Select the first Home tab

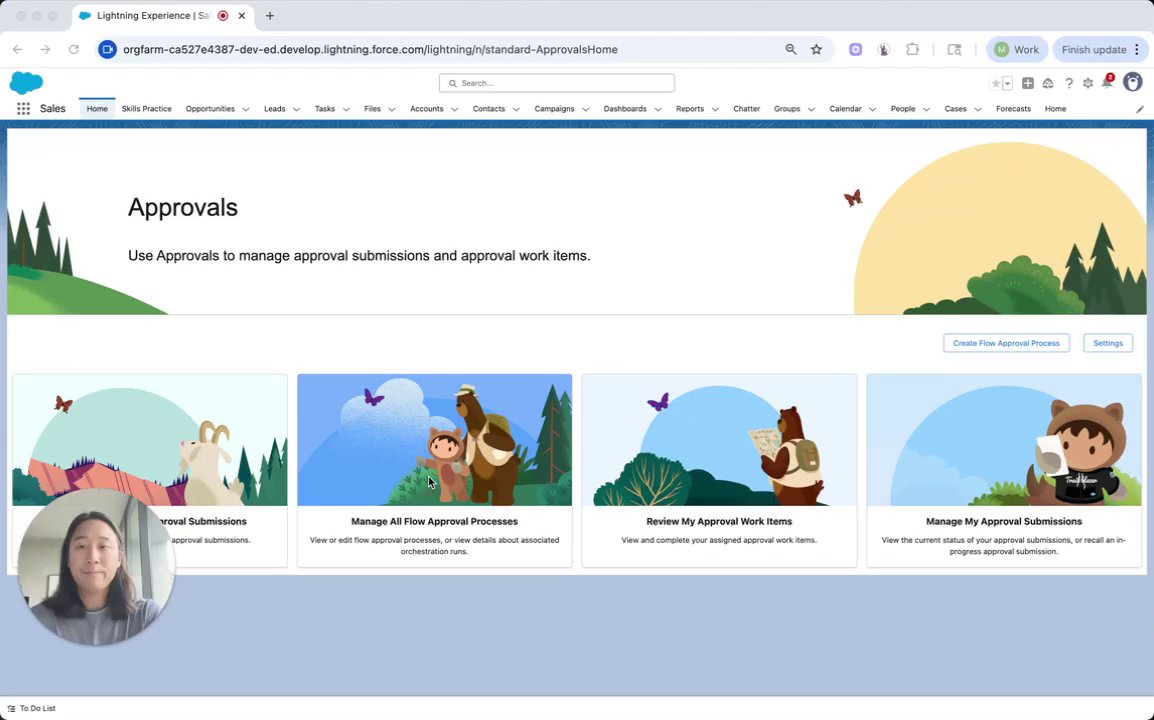[97, 109]
